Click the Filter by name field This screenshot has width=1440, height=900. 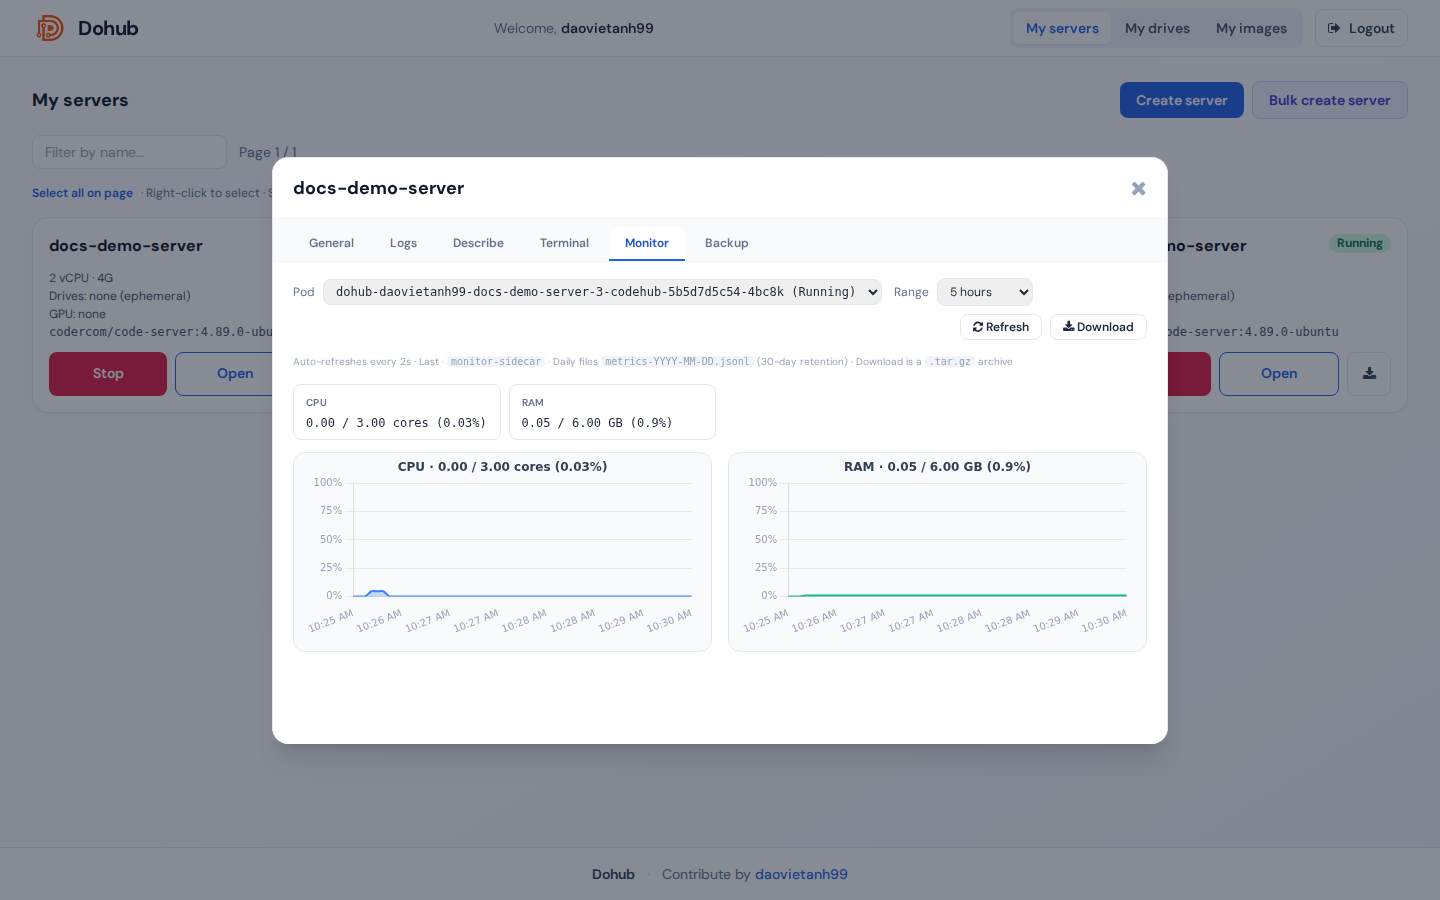130,152
